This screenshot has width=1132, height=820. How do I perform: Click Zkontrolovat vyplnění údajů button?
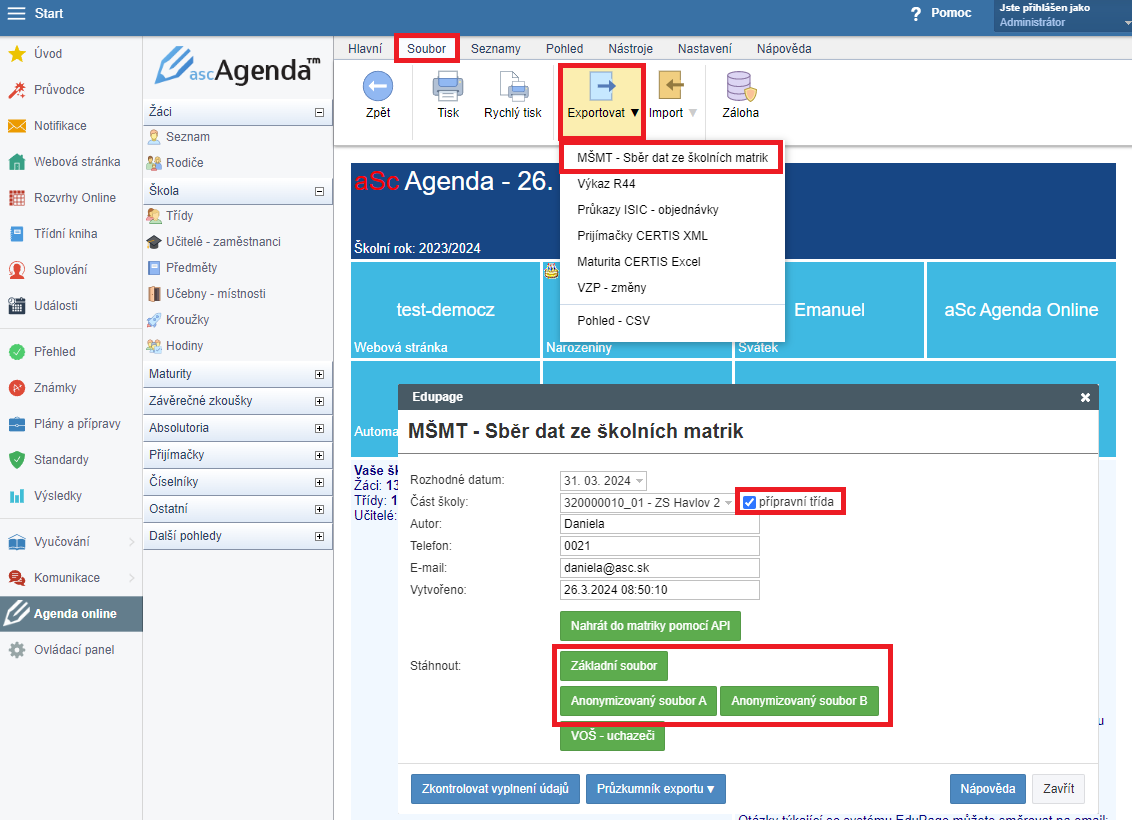tap(495, 789)
